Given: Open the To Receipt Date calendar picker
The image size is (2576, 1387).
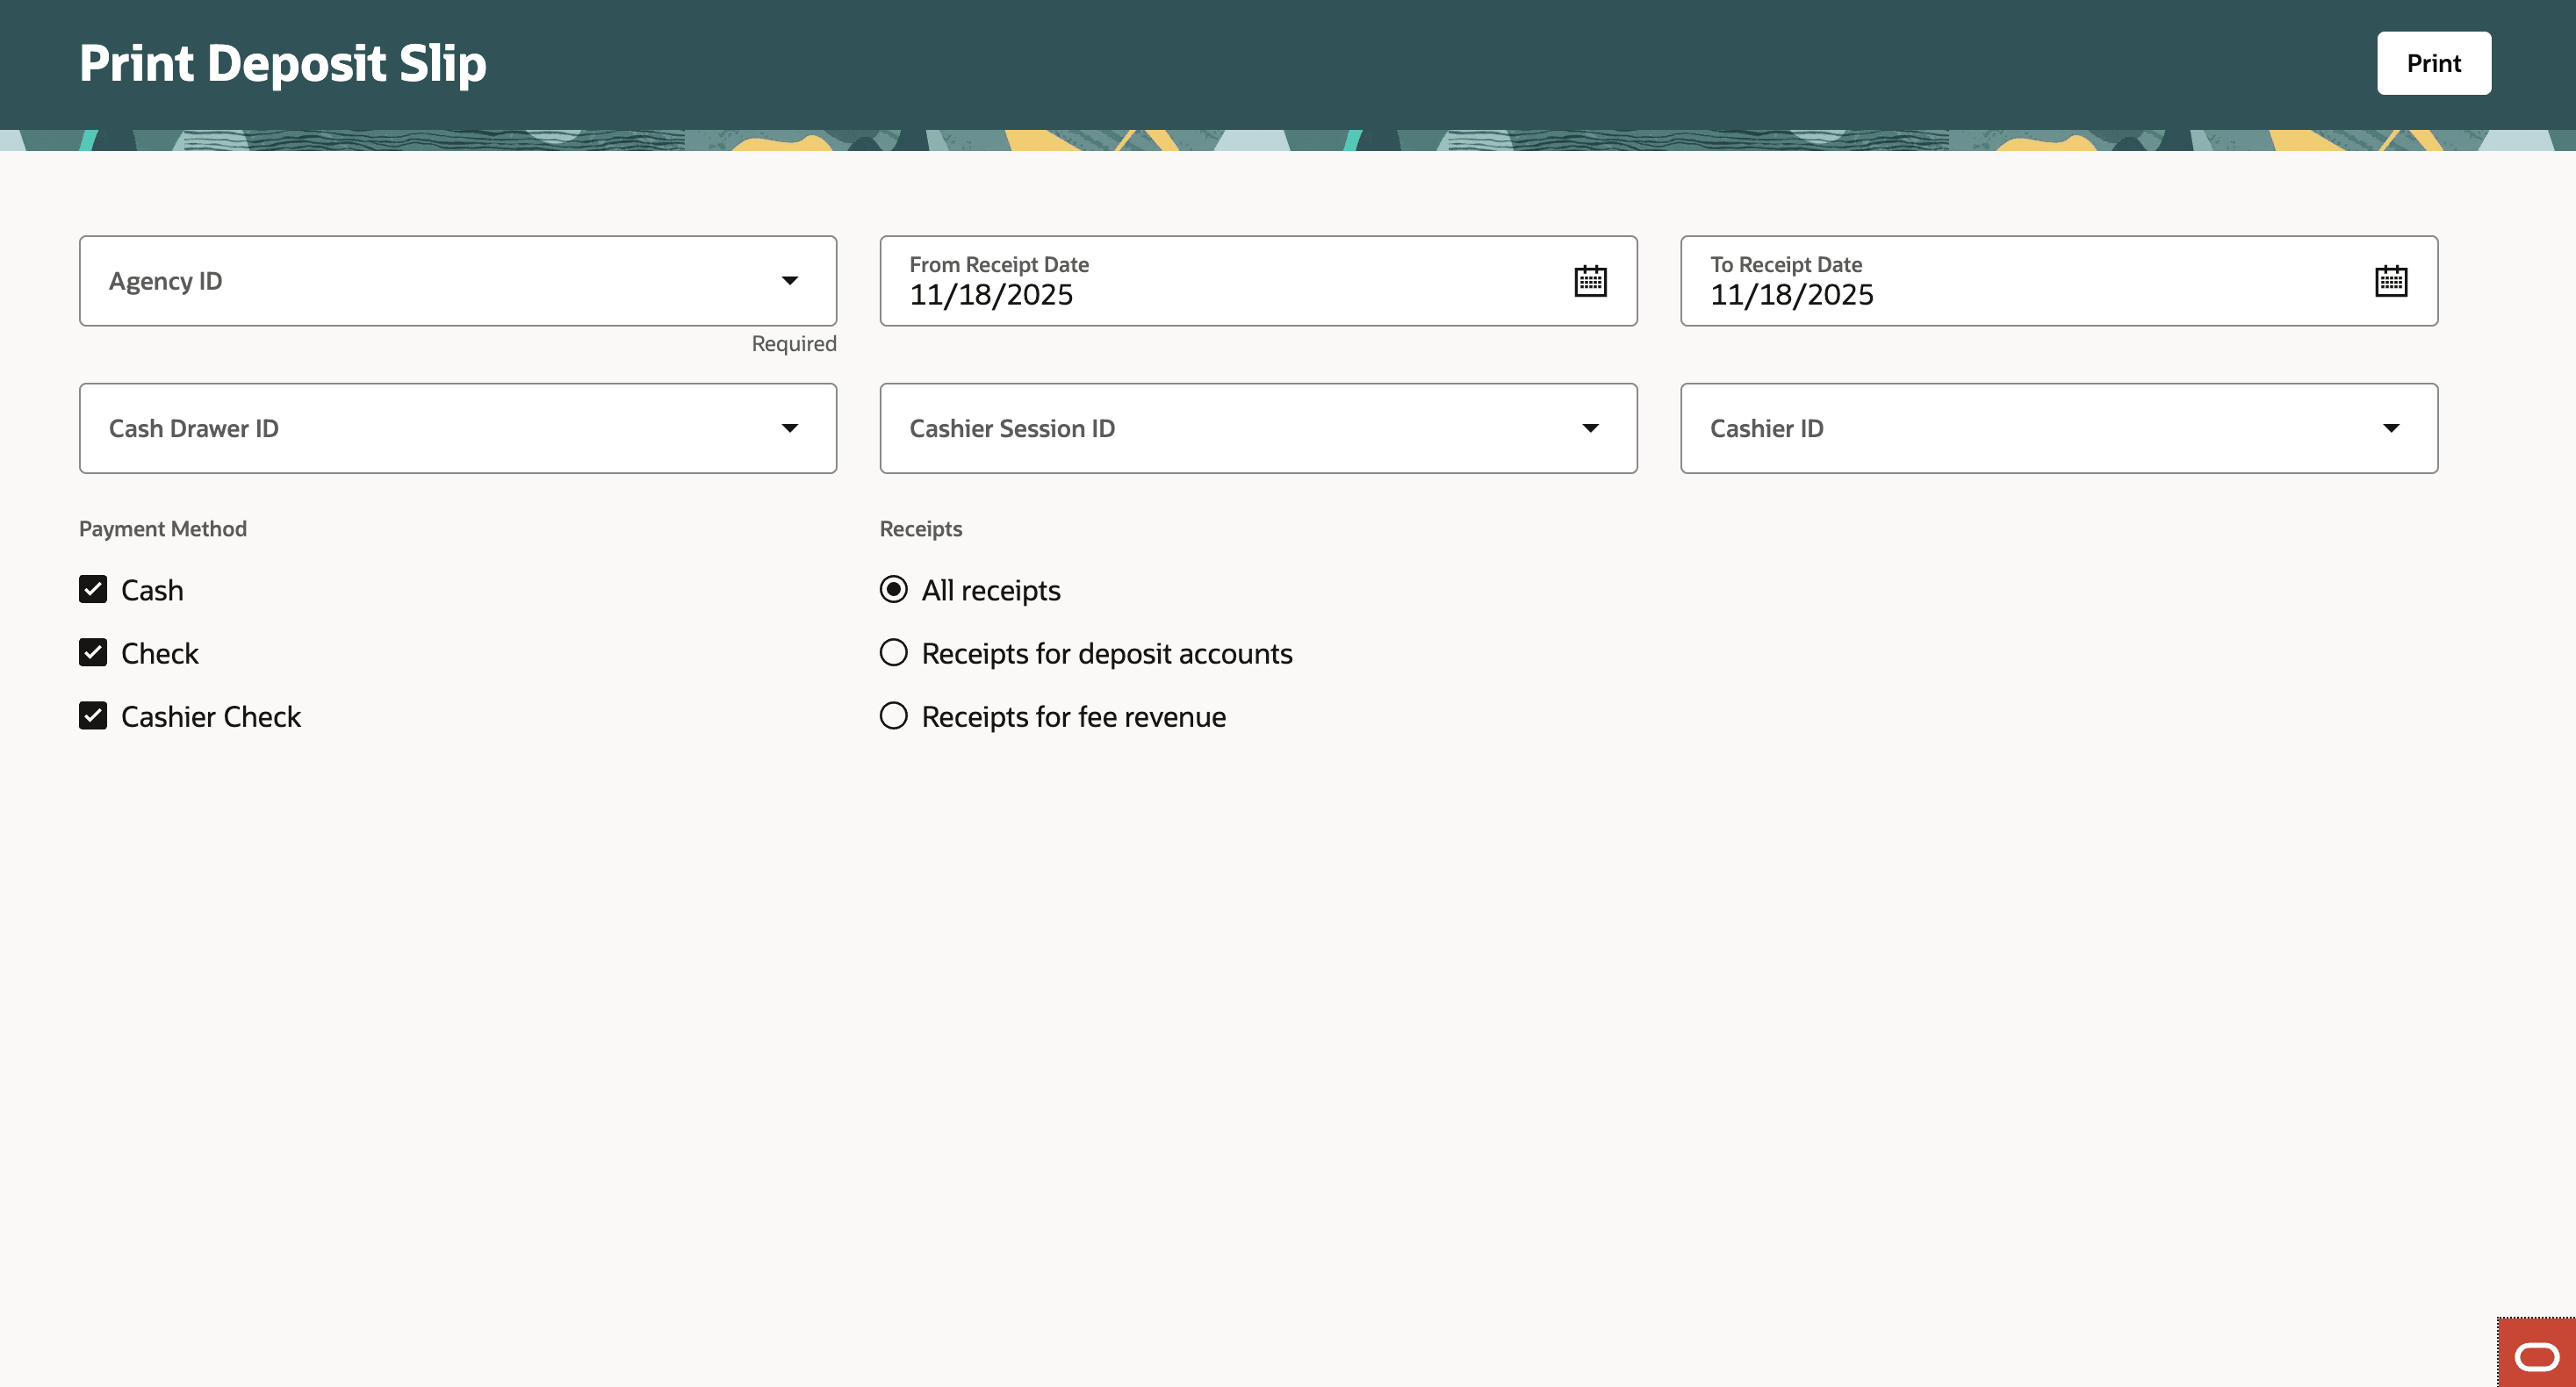Looking at the screenshot, I should 2391,281.
